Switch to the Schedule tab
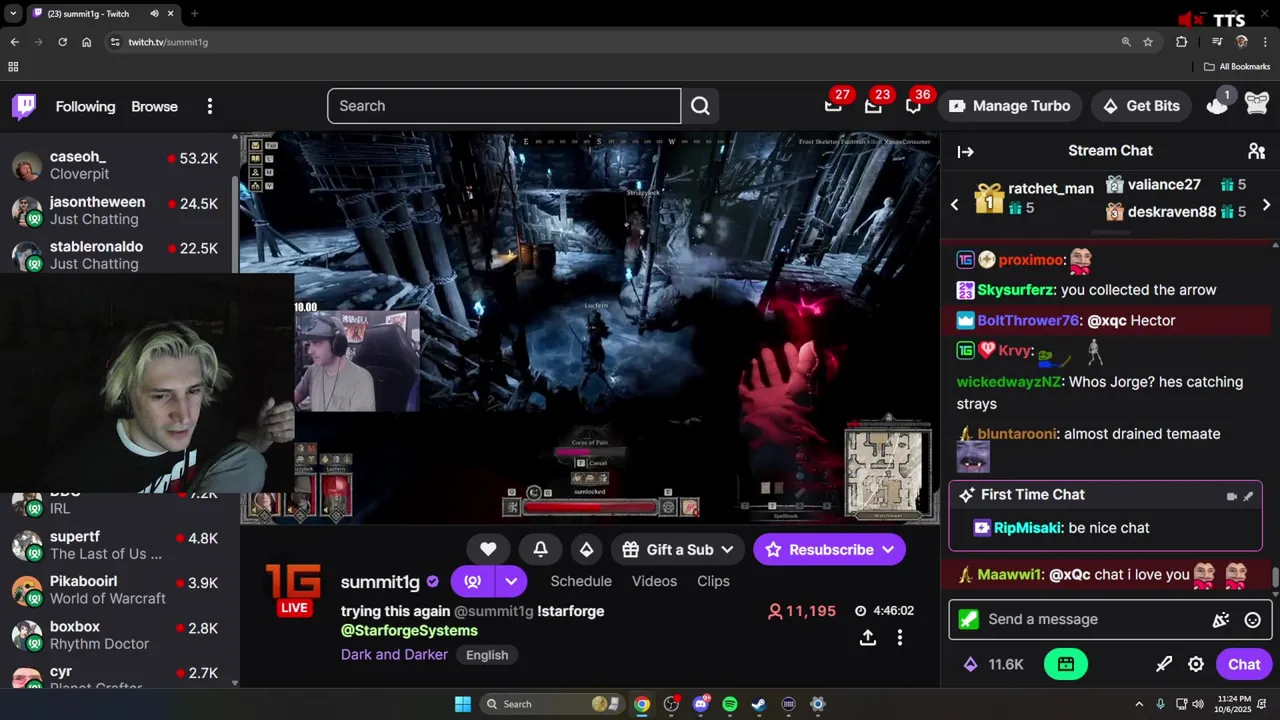The image size is (1280, 720). tap(581, 581)
